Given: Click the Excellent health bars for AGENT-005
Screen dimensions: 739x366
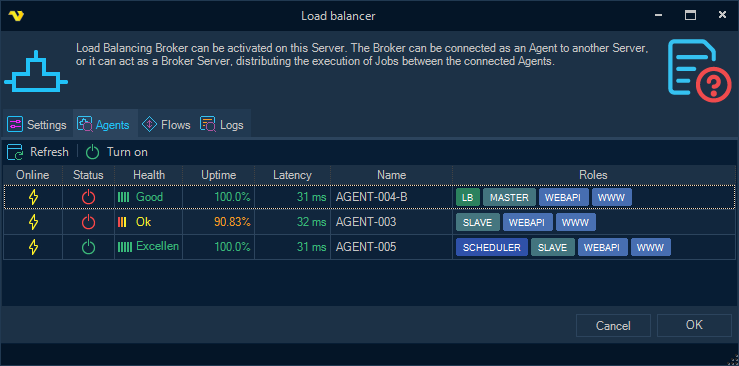Looking at the screenshot, I should point(125,247).
